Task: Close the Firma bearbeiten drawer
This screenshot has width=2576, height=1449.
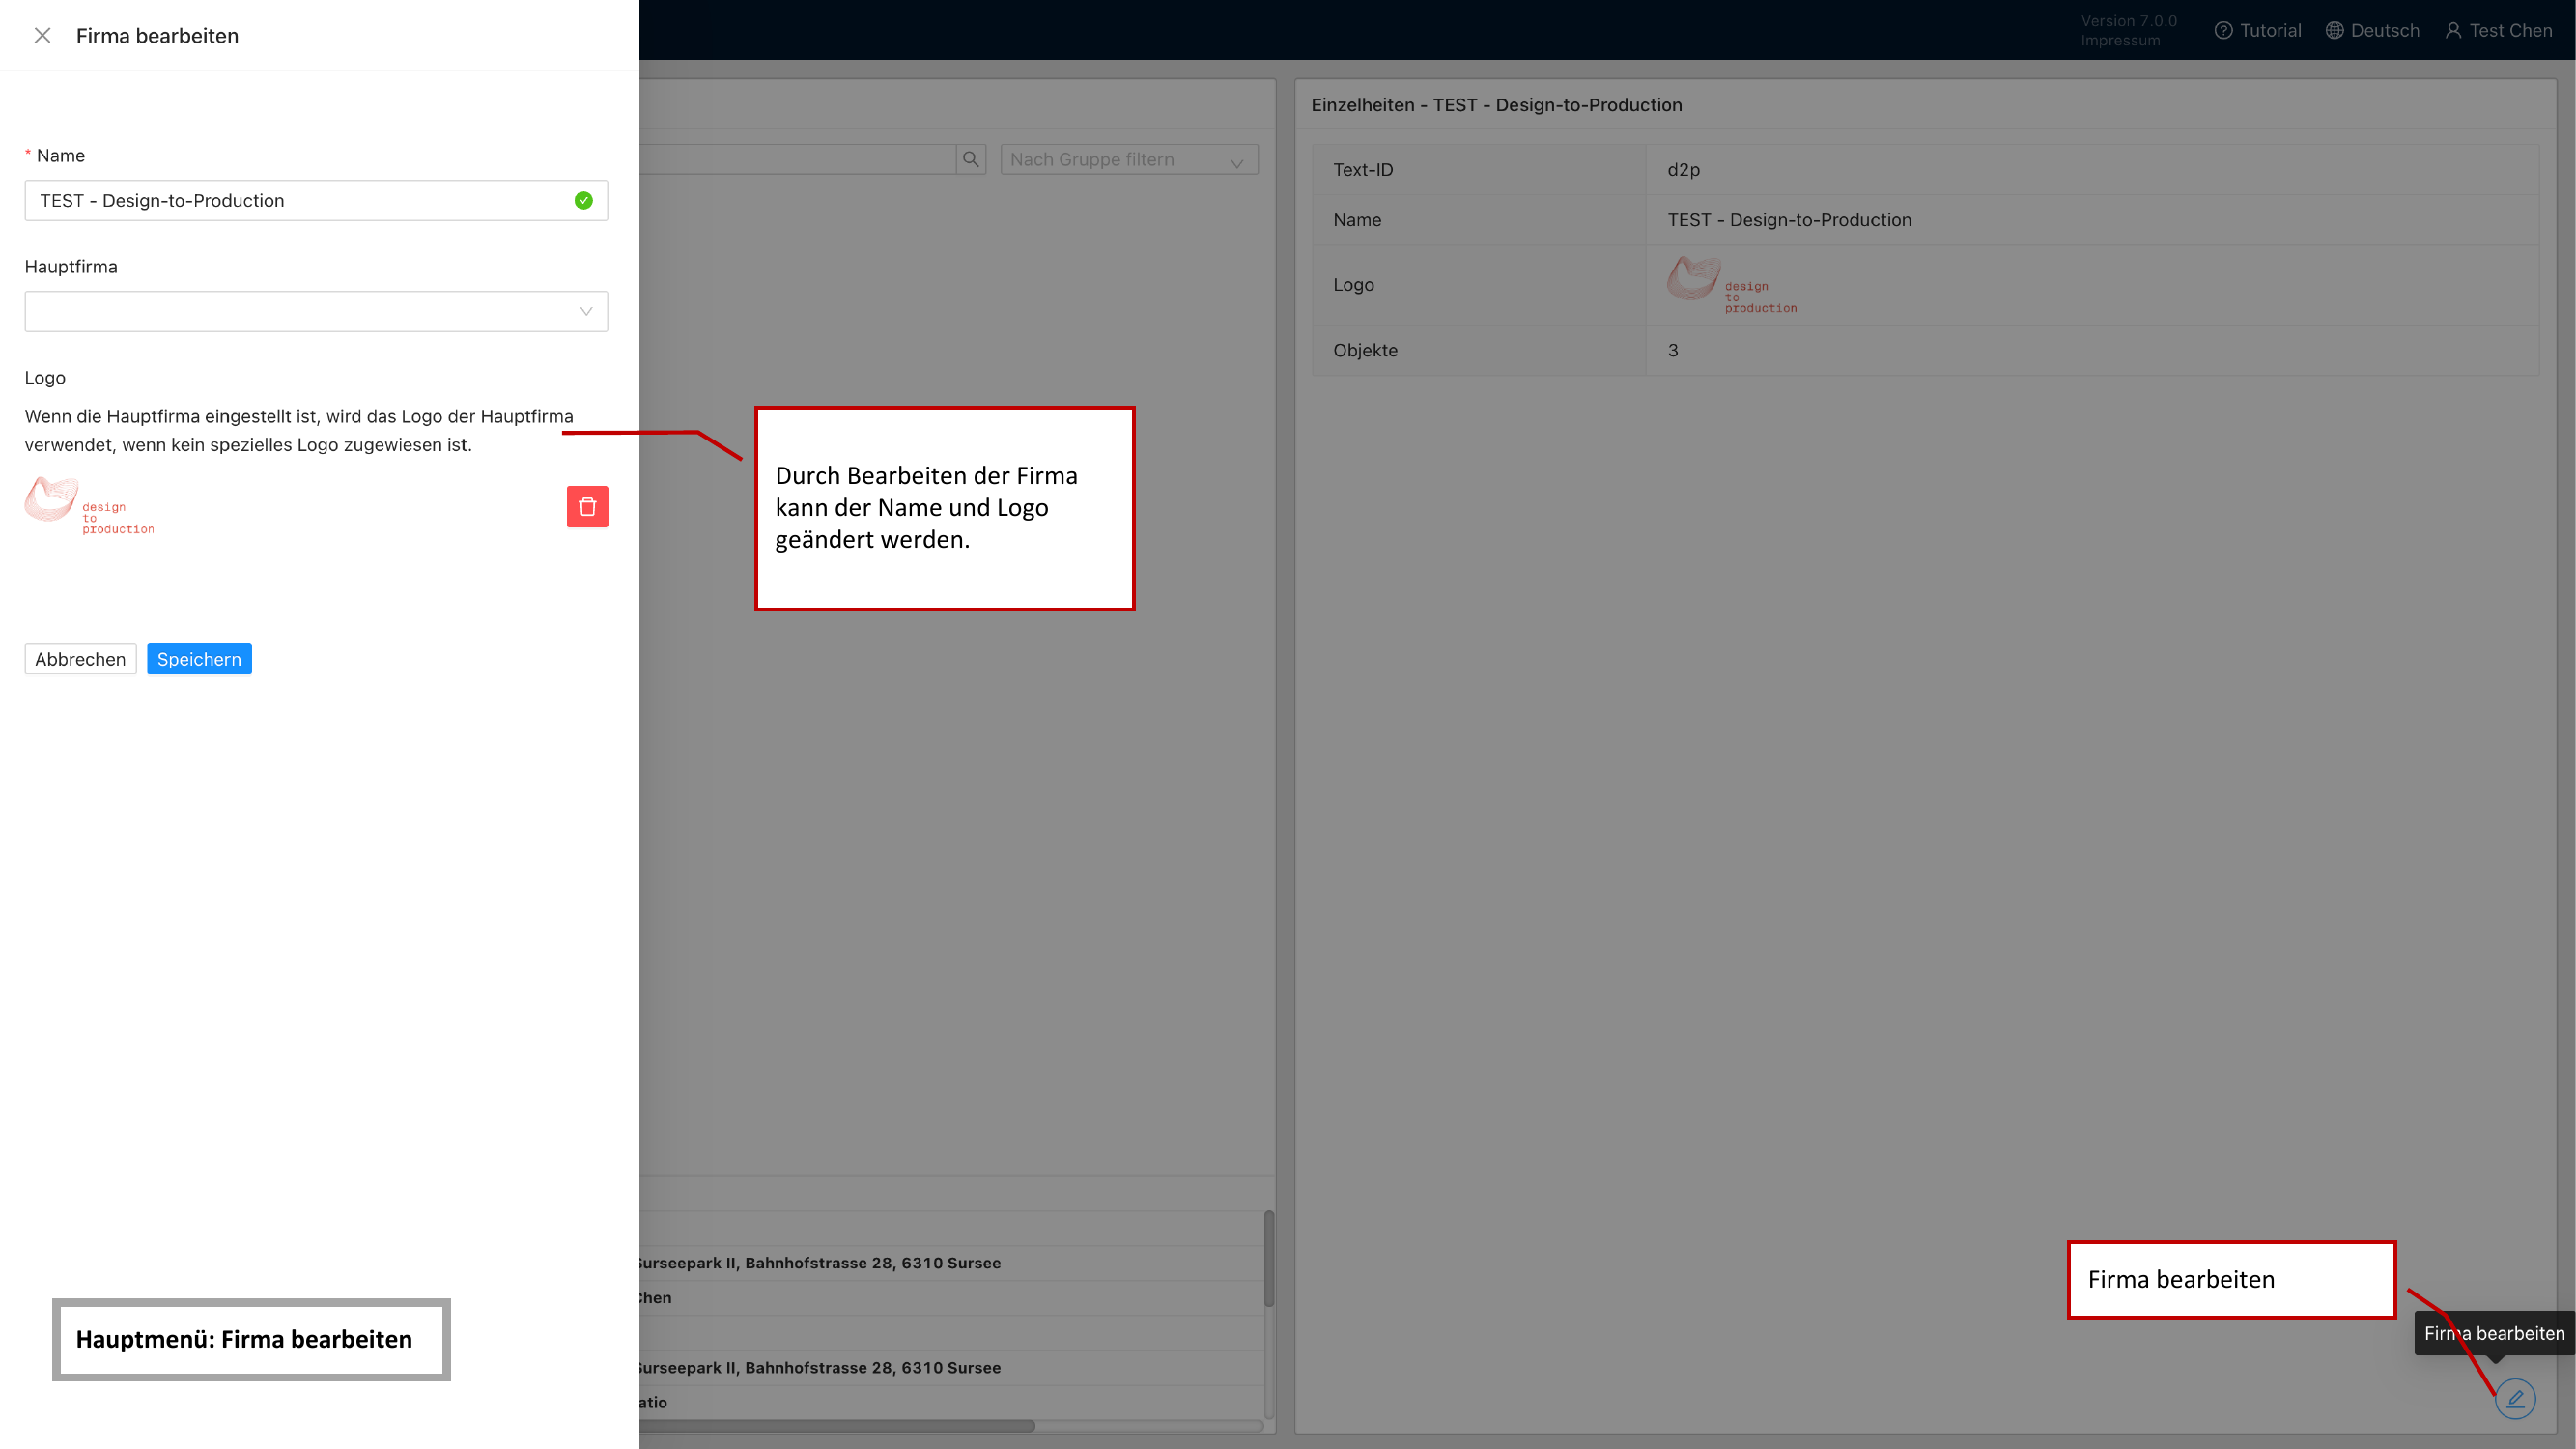Action: tap(42, 36)
